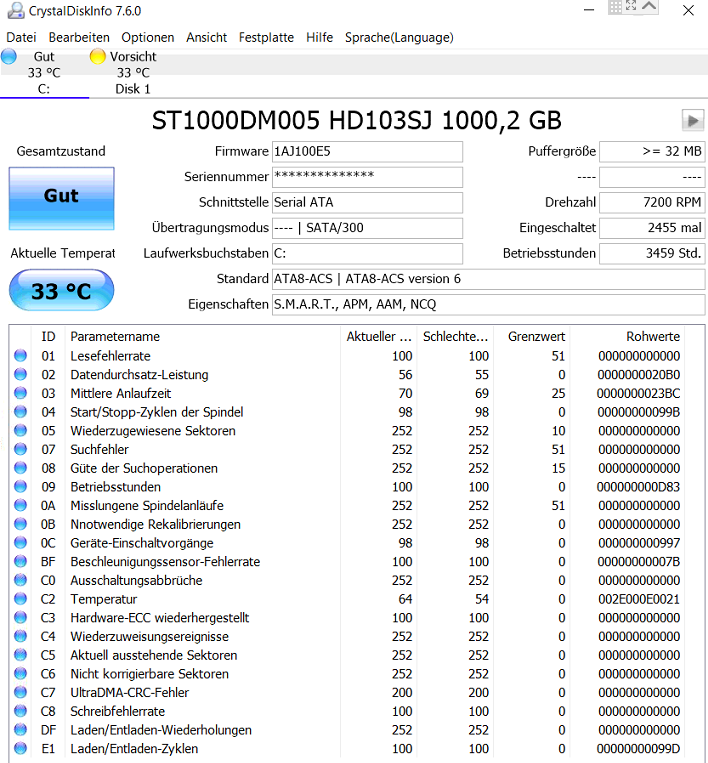Click the CrystalDiskInfo title bar icon
This screenshot has width=708, height=763.
tap(16, 10)
